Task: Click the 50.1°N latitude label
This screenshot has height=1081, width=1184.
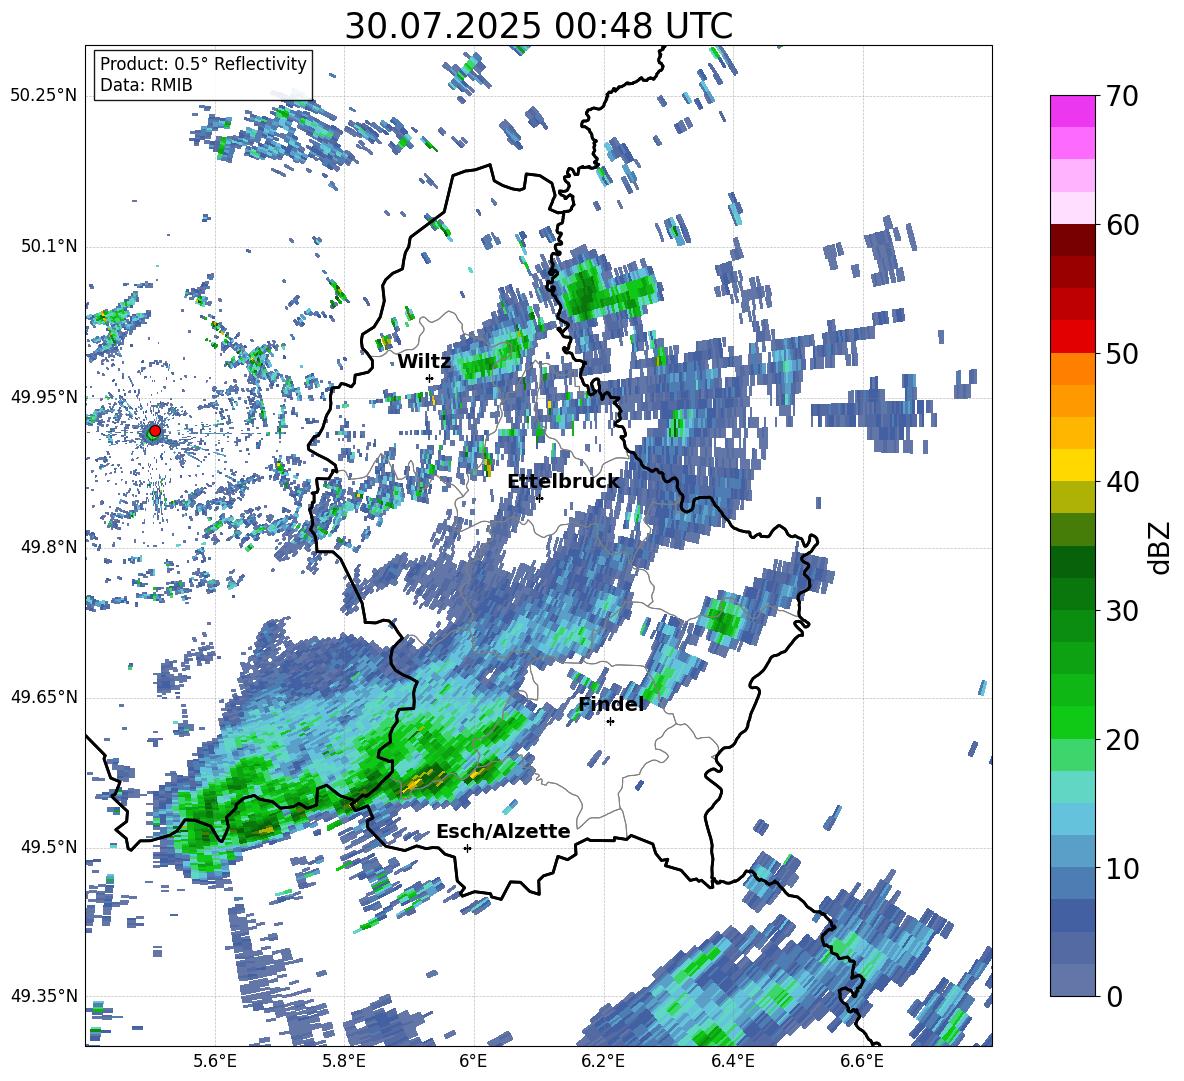Action: pyautogui.click(x=48, y=246)
